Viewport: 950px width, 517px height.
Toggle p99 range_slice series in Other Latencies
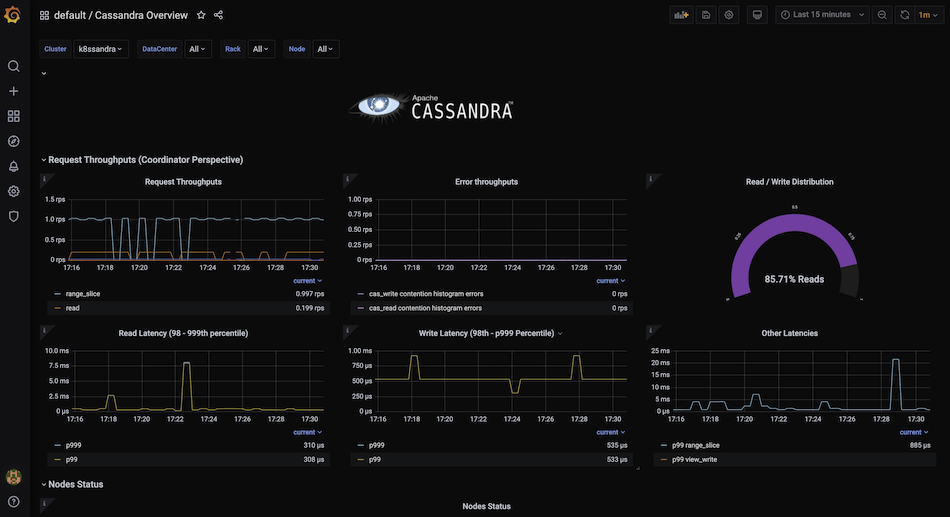point(696,445)
